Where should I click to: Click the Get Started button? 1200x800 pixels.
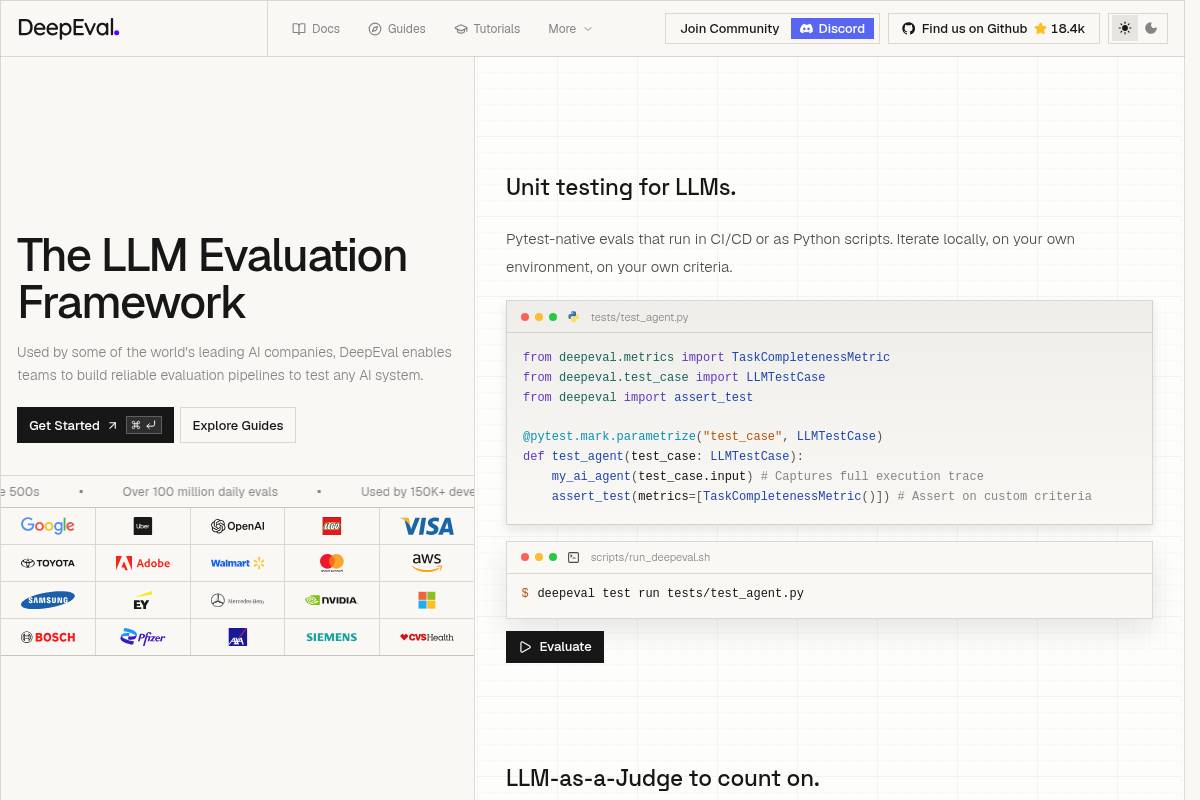tap(95, 425)
